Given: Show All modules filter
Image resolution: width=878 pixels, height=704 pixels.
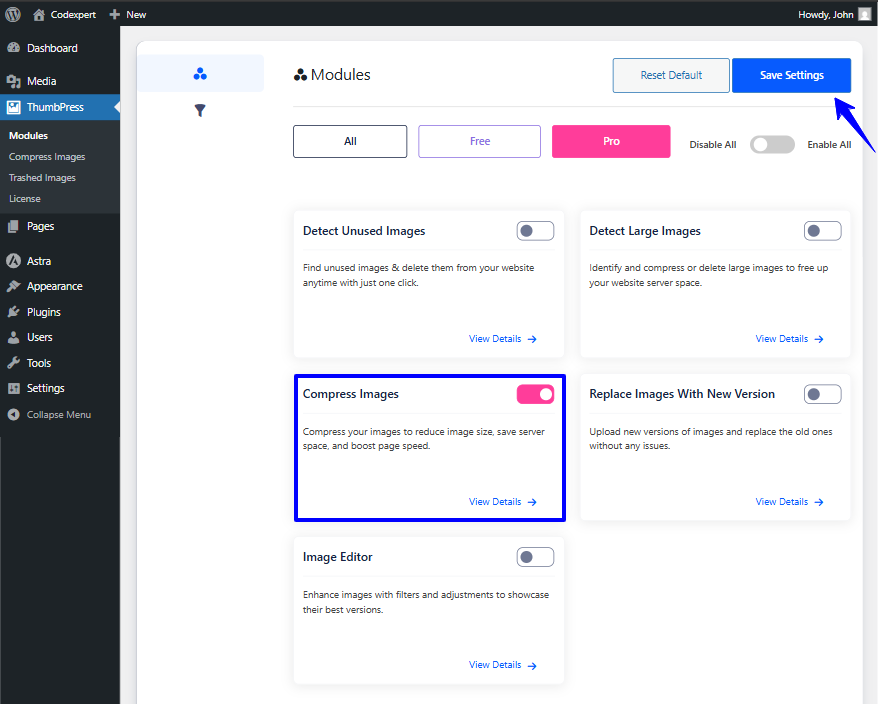Looking at the screenshot, I should (x=350, y=141).
